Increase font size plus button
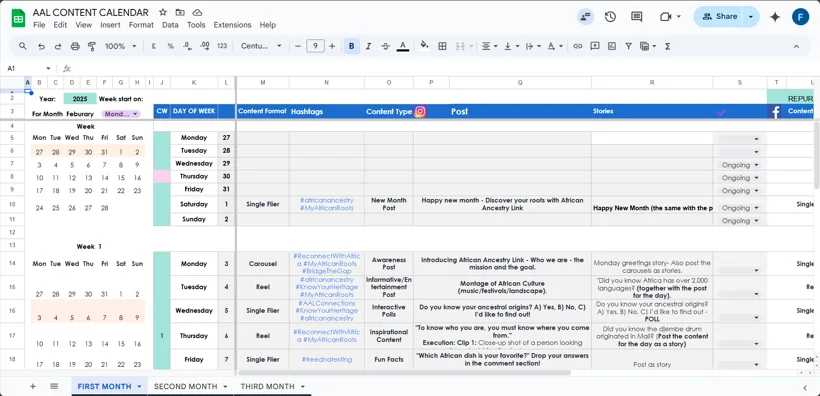 332,46
